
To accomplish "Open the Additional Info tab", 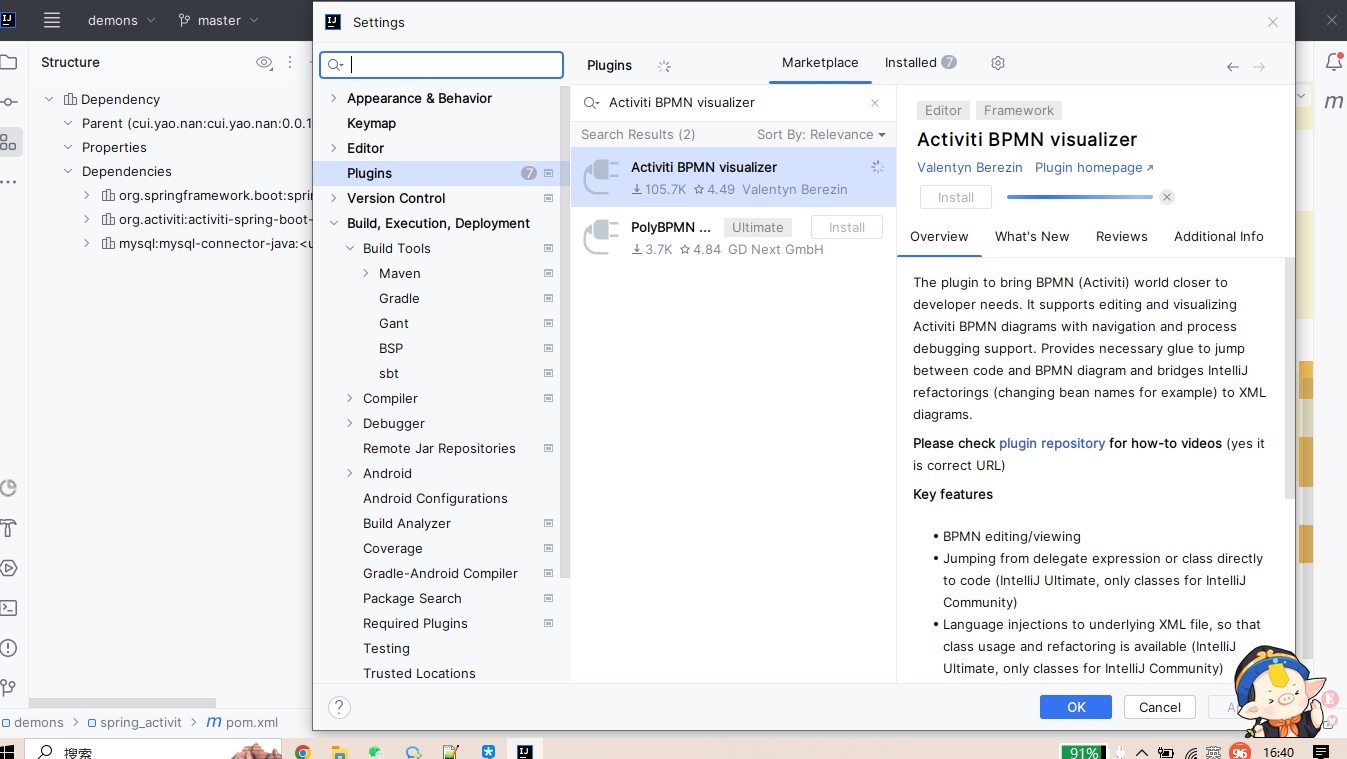I will pyautogui.click(x=1219, y=236).
